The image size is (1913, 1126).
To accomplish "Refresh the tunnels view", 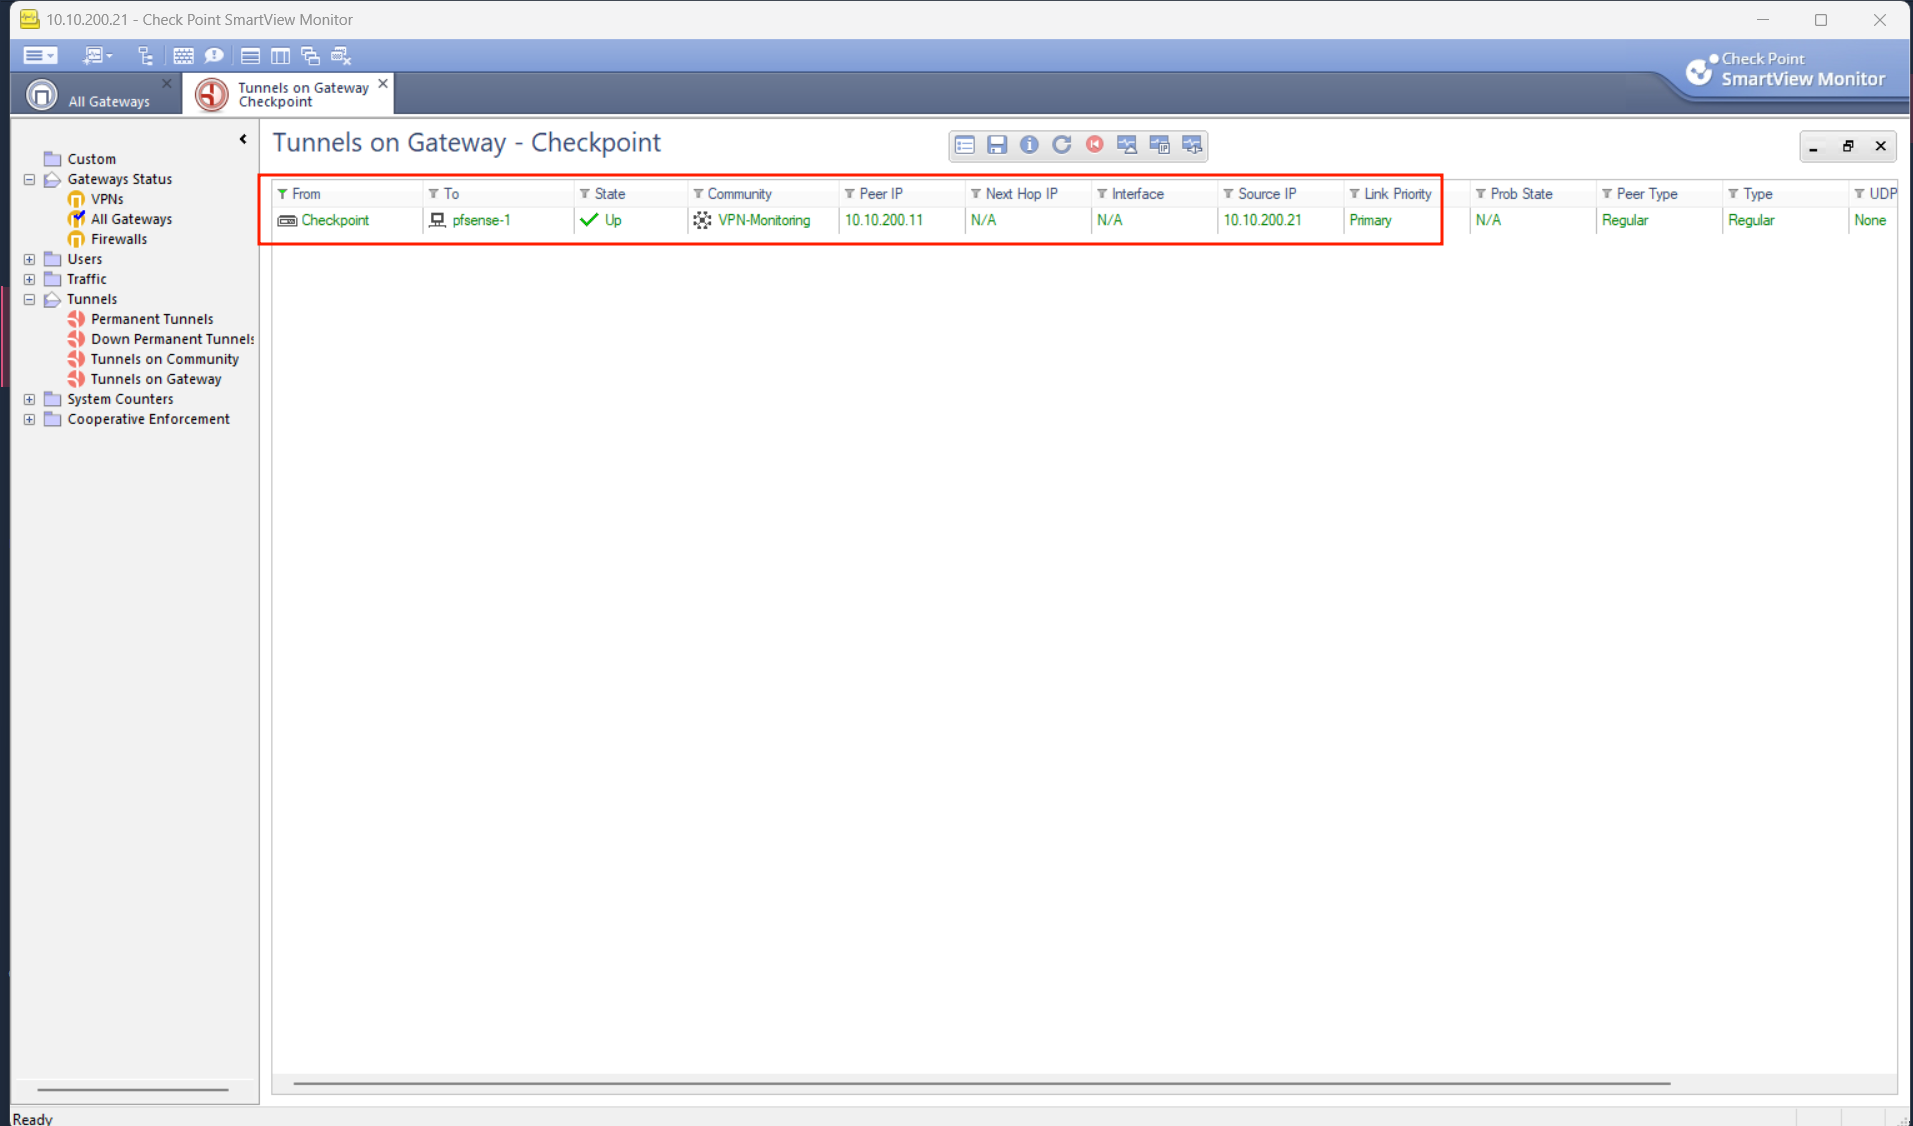I will point(1062,145).
